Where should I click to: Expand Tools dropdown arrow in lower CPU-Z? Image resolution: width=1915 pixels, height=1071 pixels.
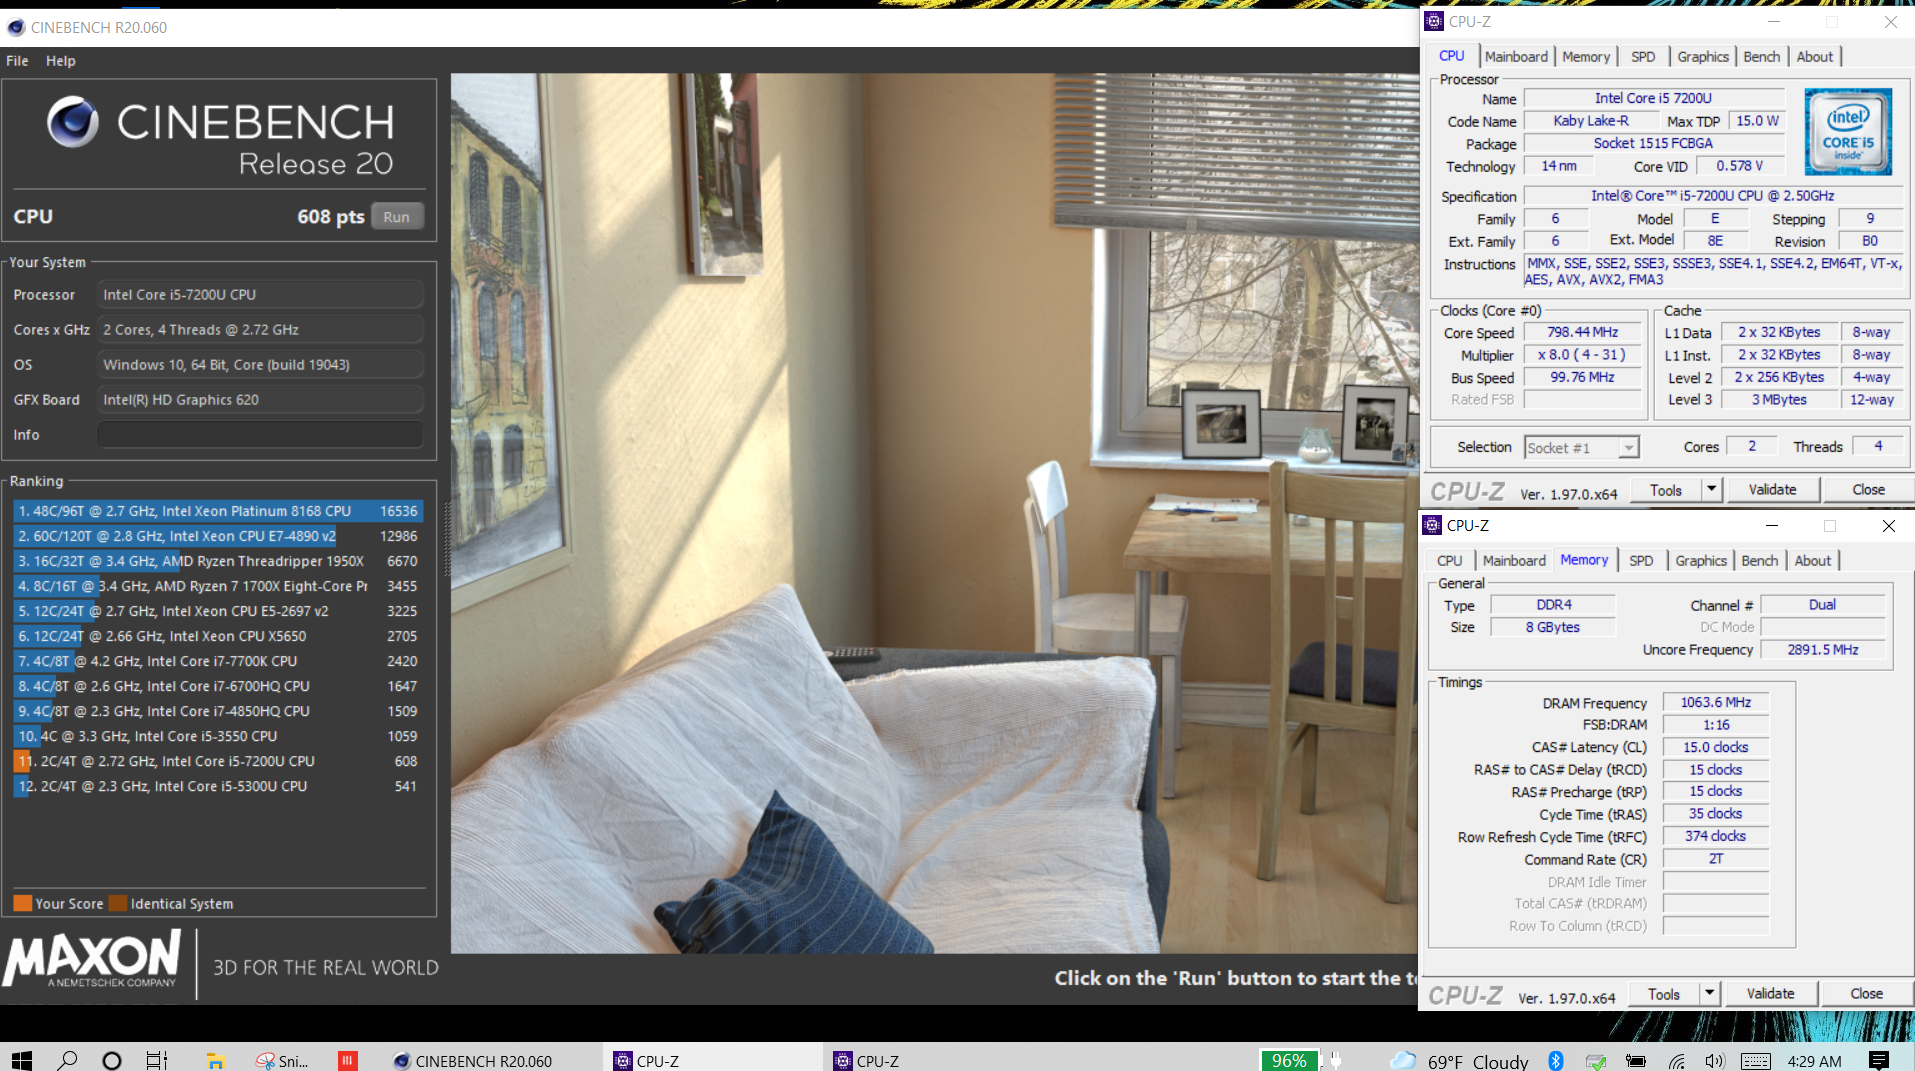[1710, 994]
